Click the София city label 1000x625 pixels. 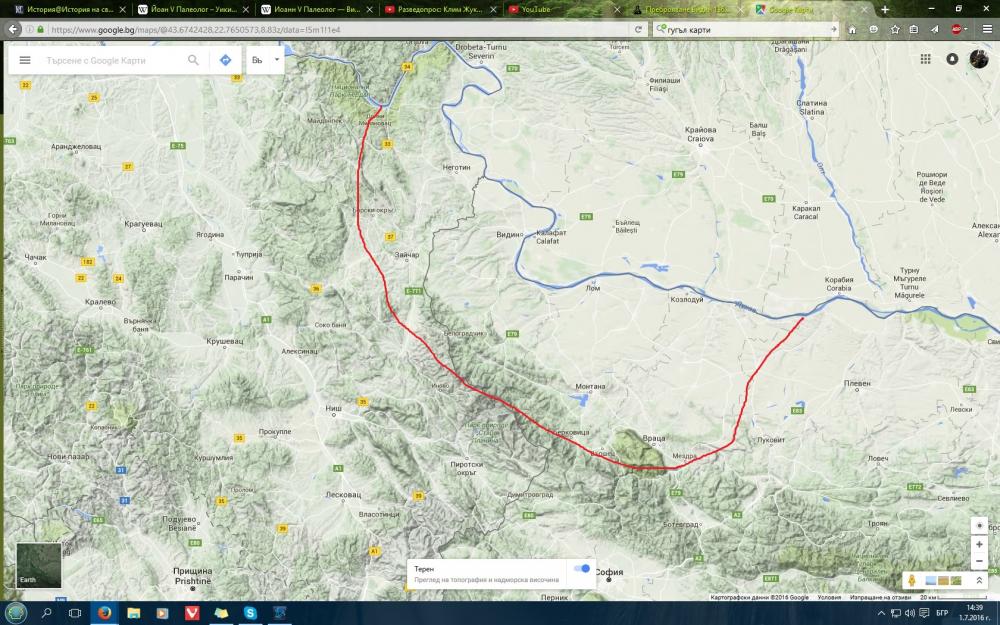[x=608, y=572]
